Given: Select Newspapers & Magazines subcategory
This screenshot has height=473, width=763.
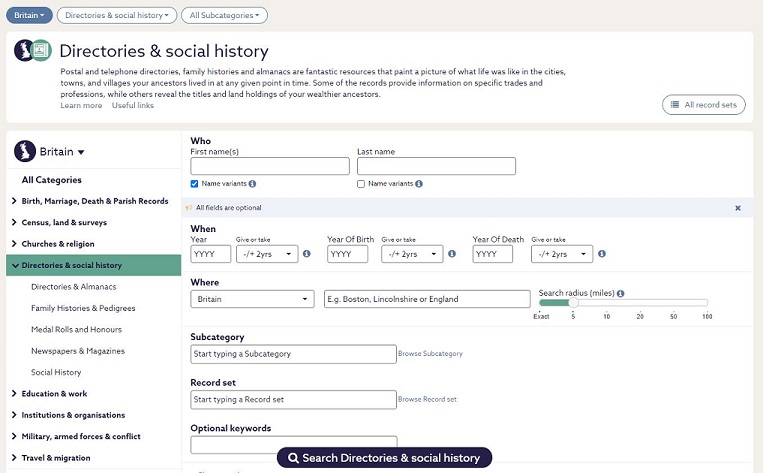Looking at the screenshot, I should 78,351.
